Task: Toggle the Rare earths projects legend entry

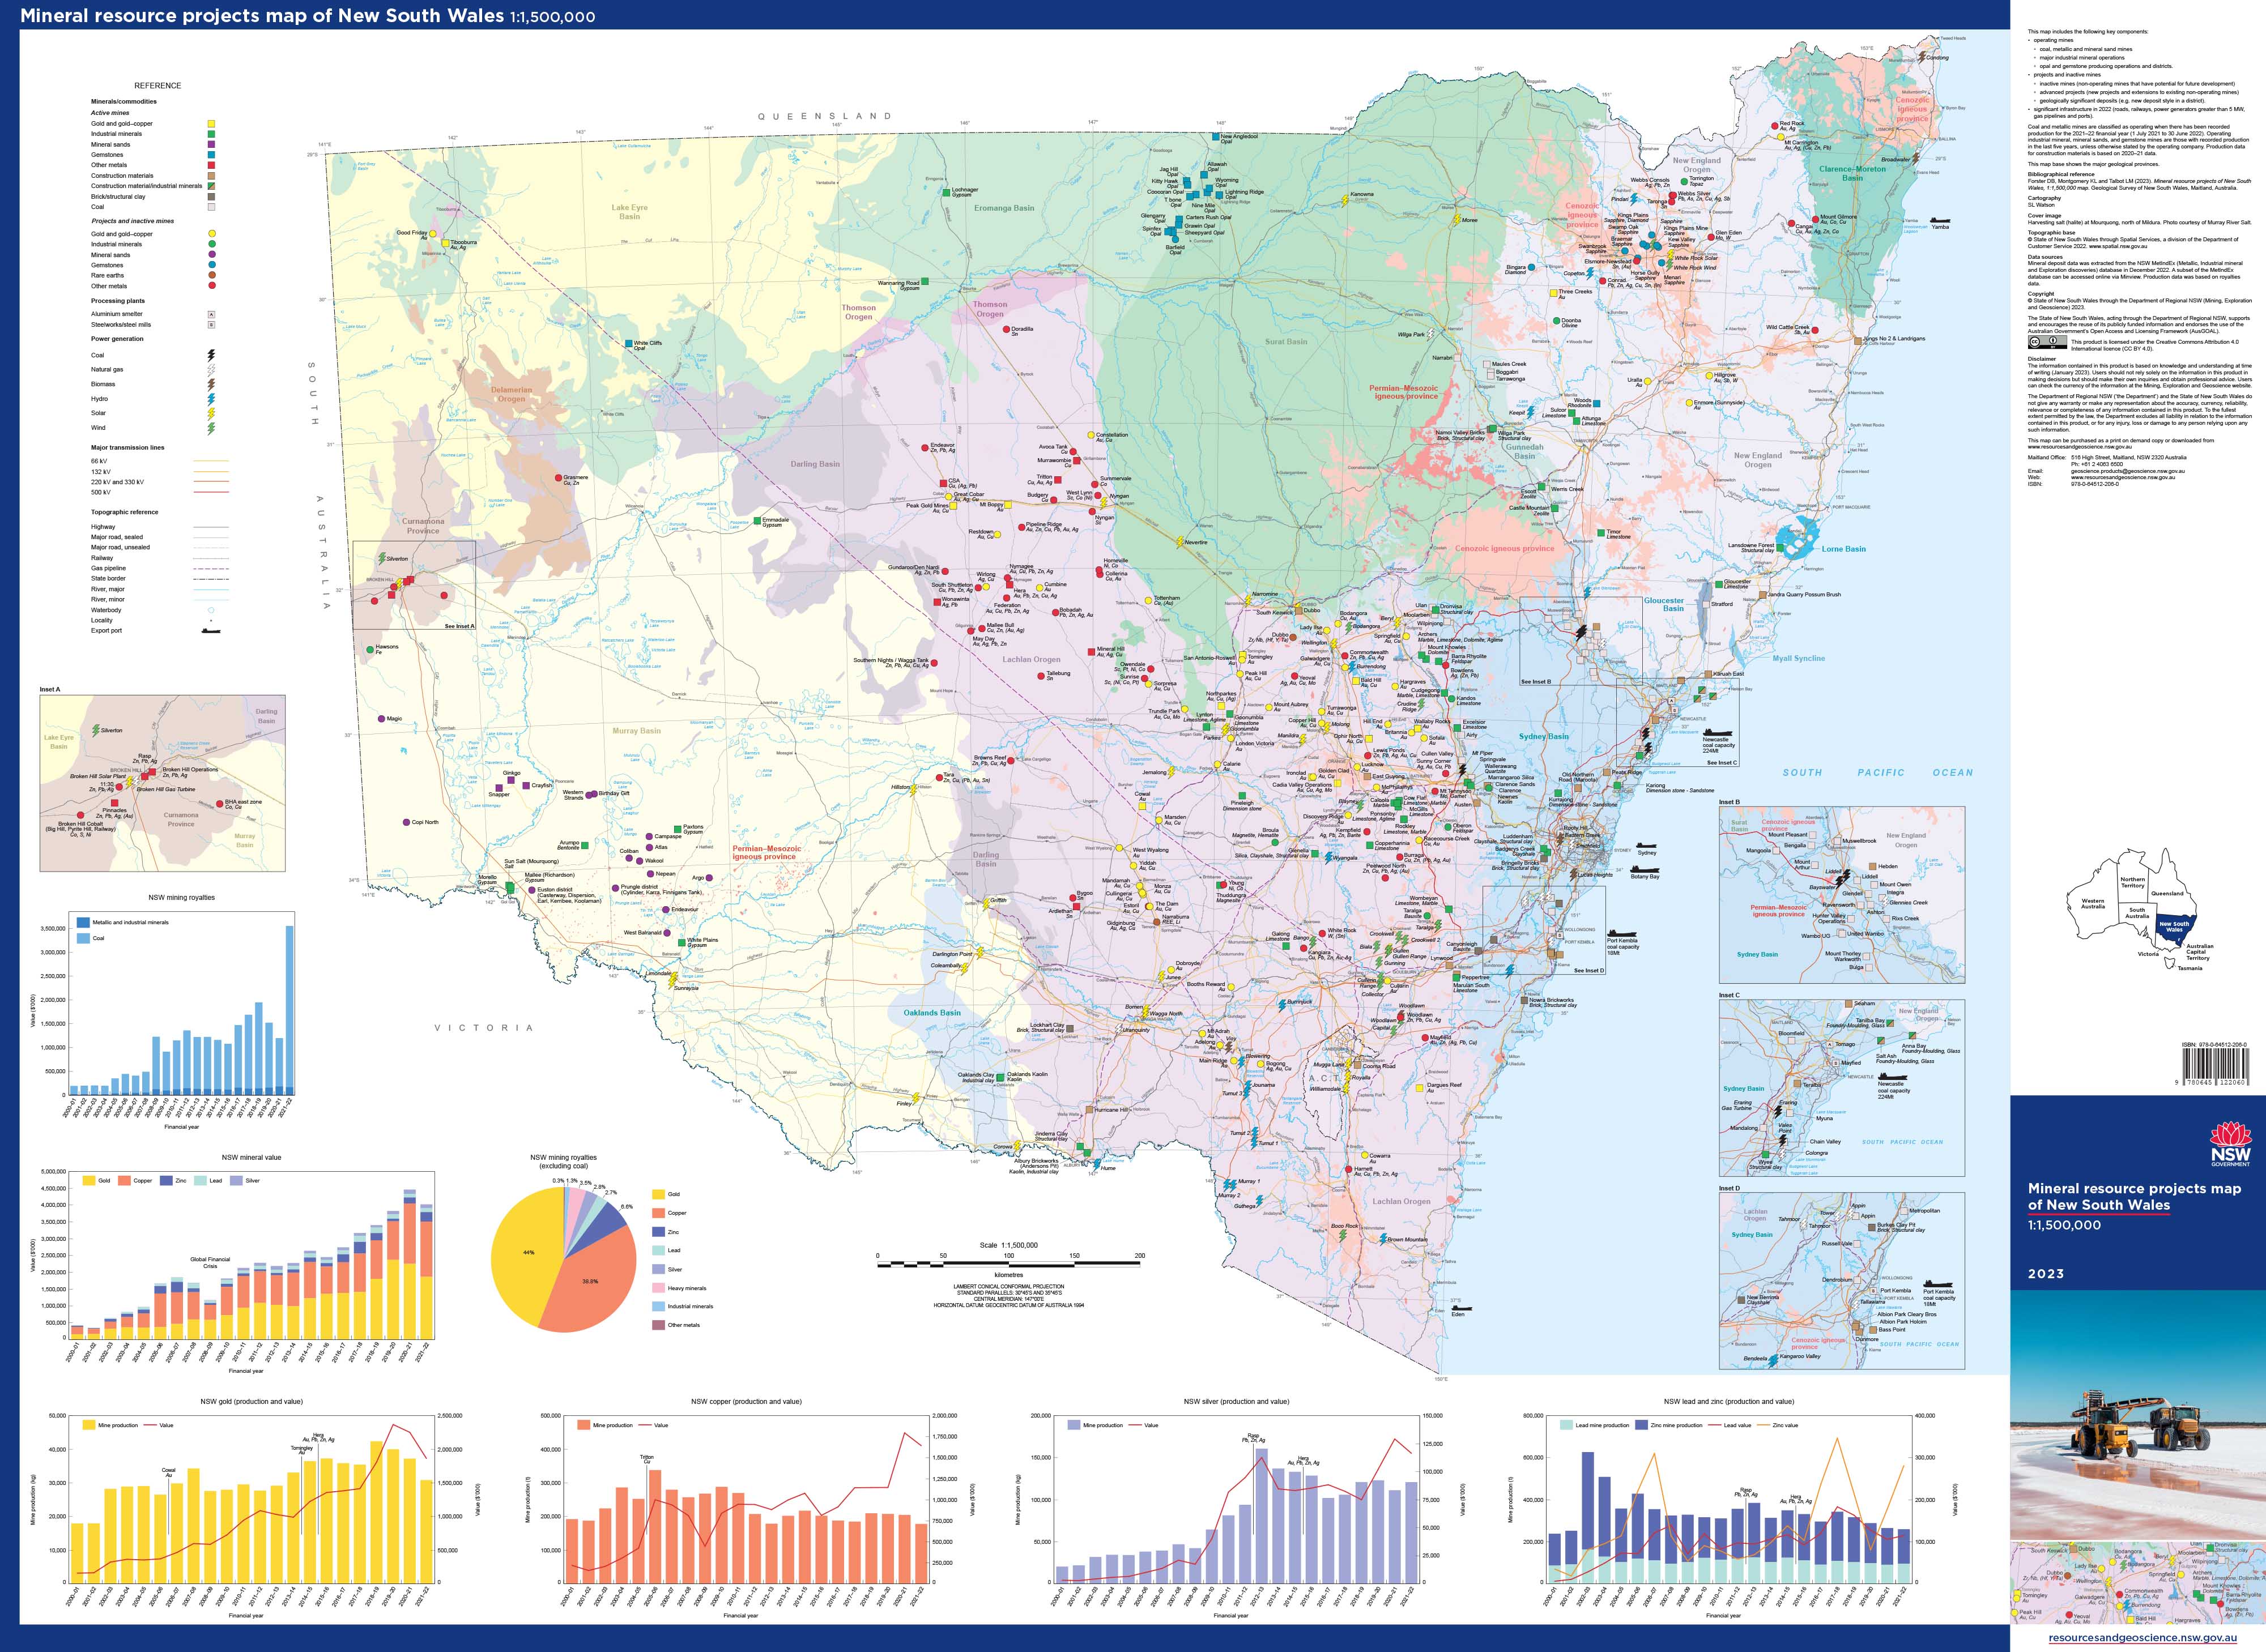Action: 212,275
